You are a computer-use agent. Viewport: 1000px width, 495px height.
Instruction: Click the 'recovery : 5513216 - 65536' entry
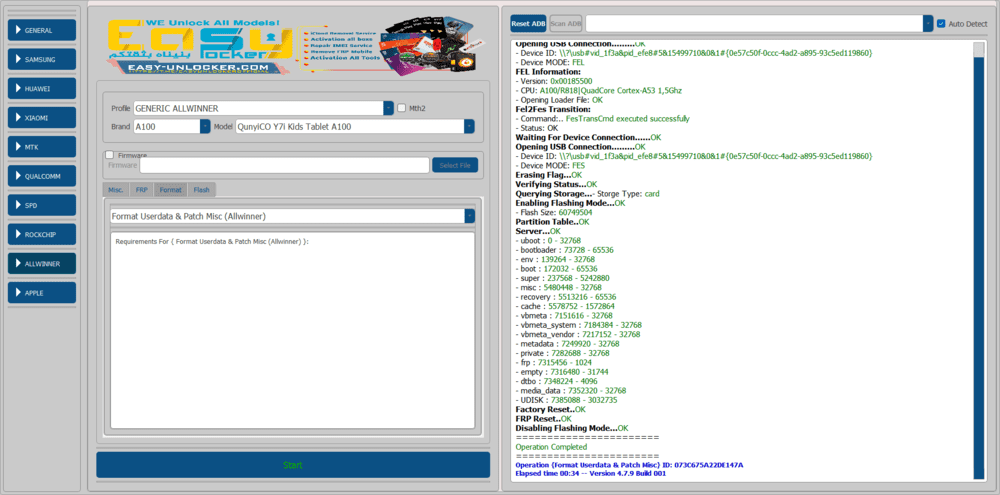click(566, 297)
